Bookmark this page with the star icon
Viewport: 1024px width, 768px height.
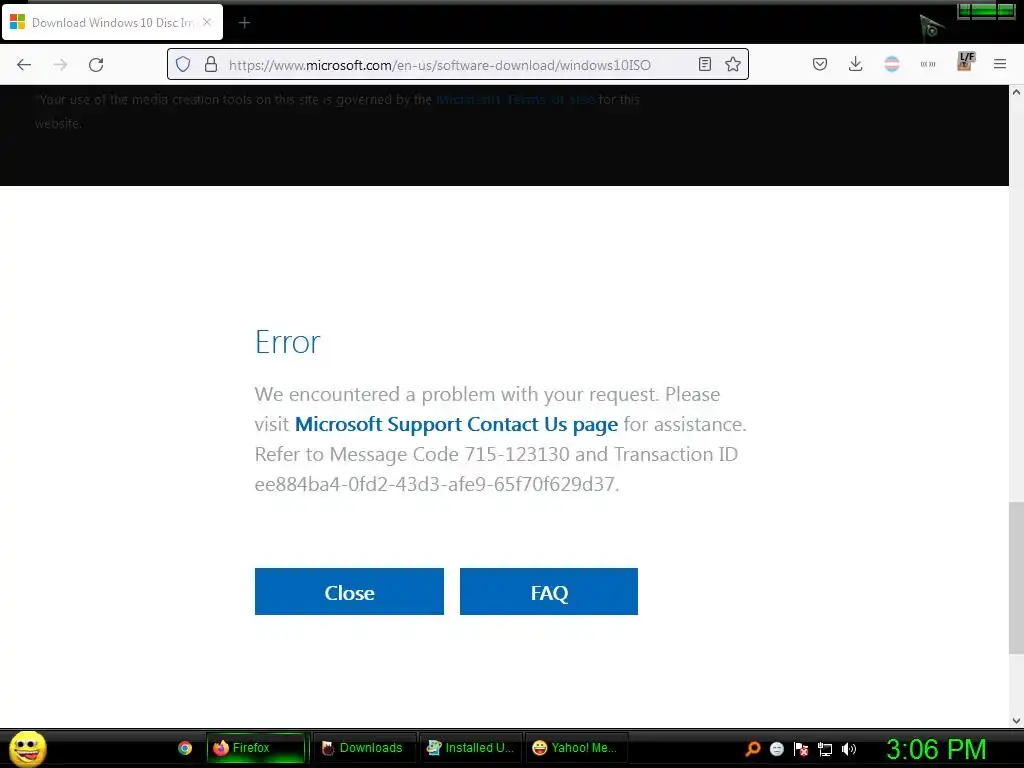pyautogui.click(x=733, y=64)
